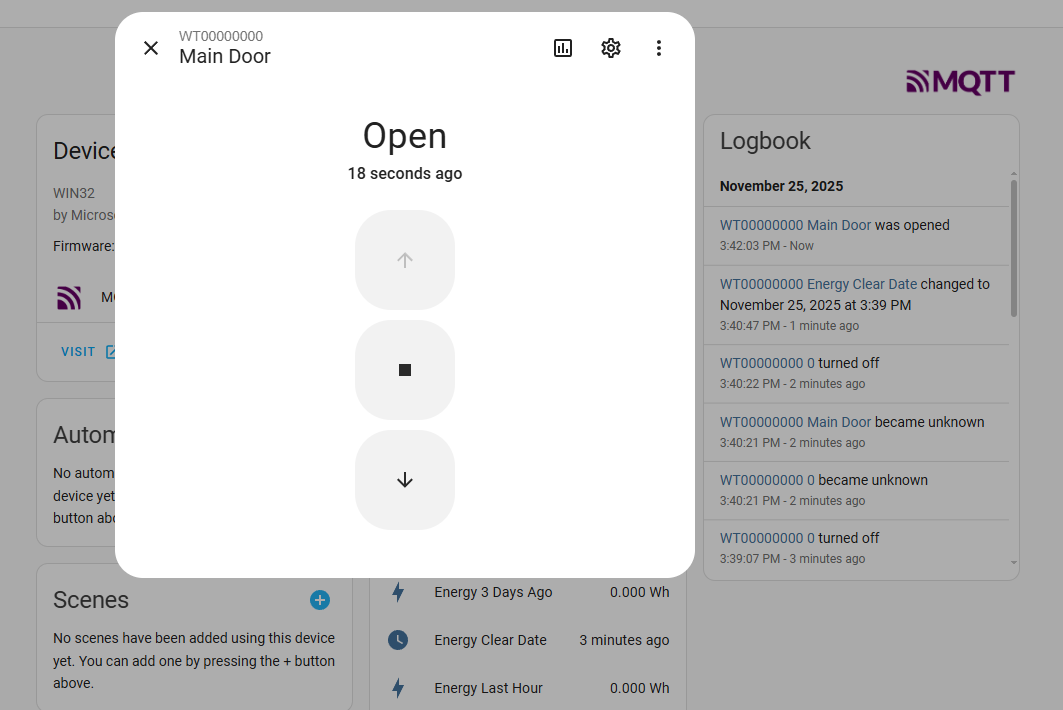Screen dimensions: 1063x710
Task: Click the Energy Clear Date row
Action: coord(528,640)
